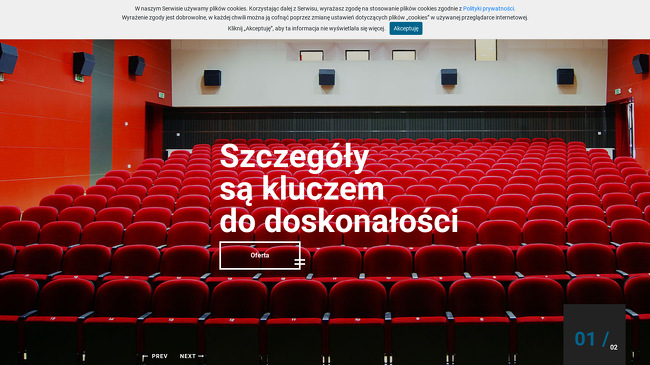Advance the slider with NEXT label
650x365 pixels.
187,356
